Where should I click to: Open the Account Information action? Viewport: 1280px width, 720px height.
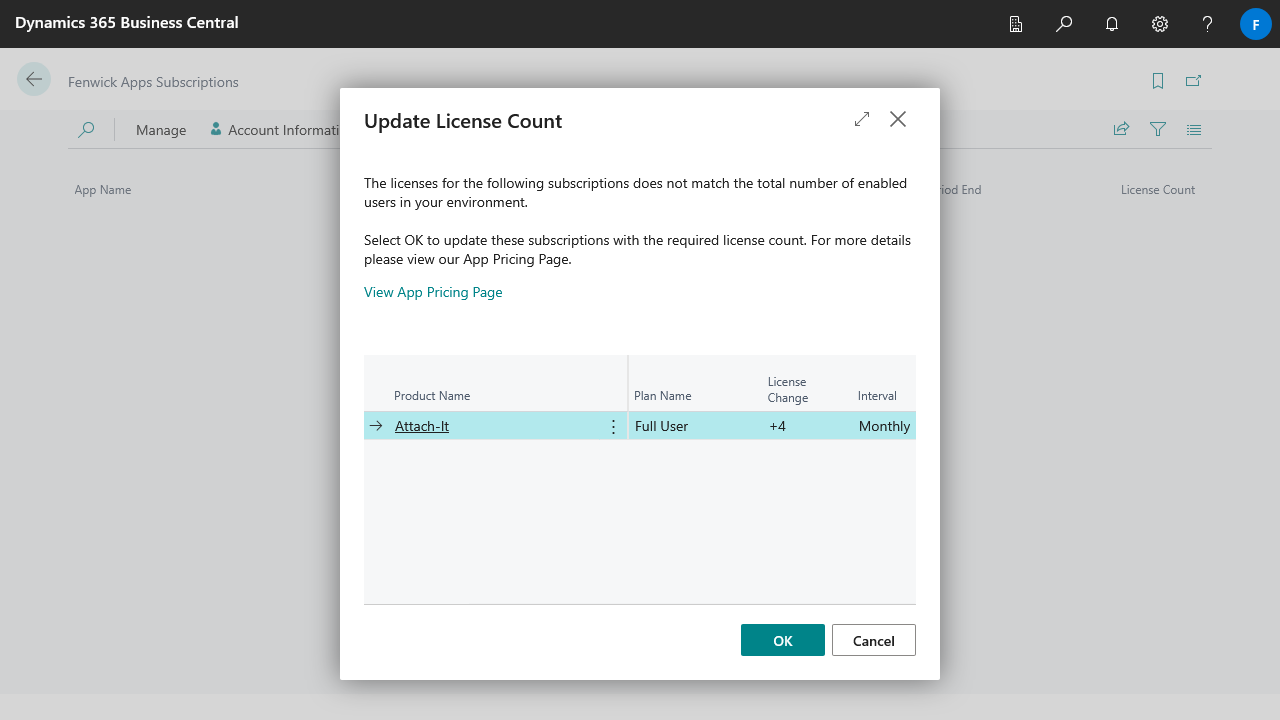pyautogui.click(x=276, y=130)
